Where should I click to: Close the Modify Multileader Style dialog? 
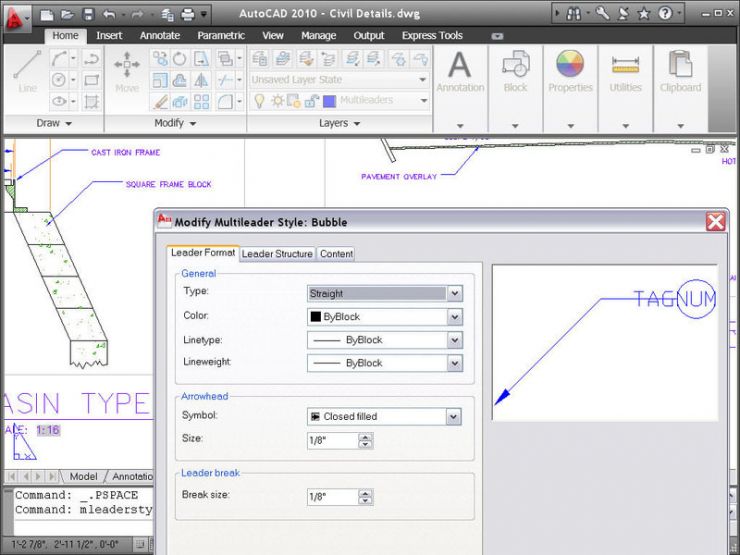[x=715, y=221]
